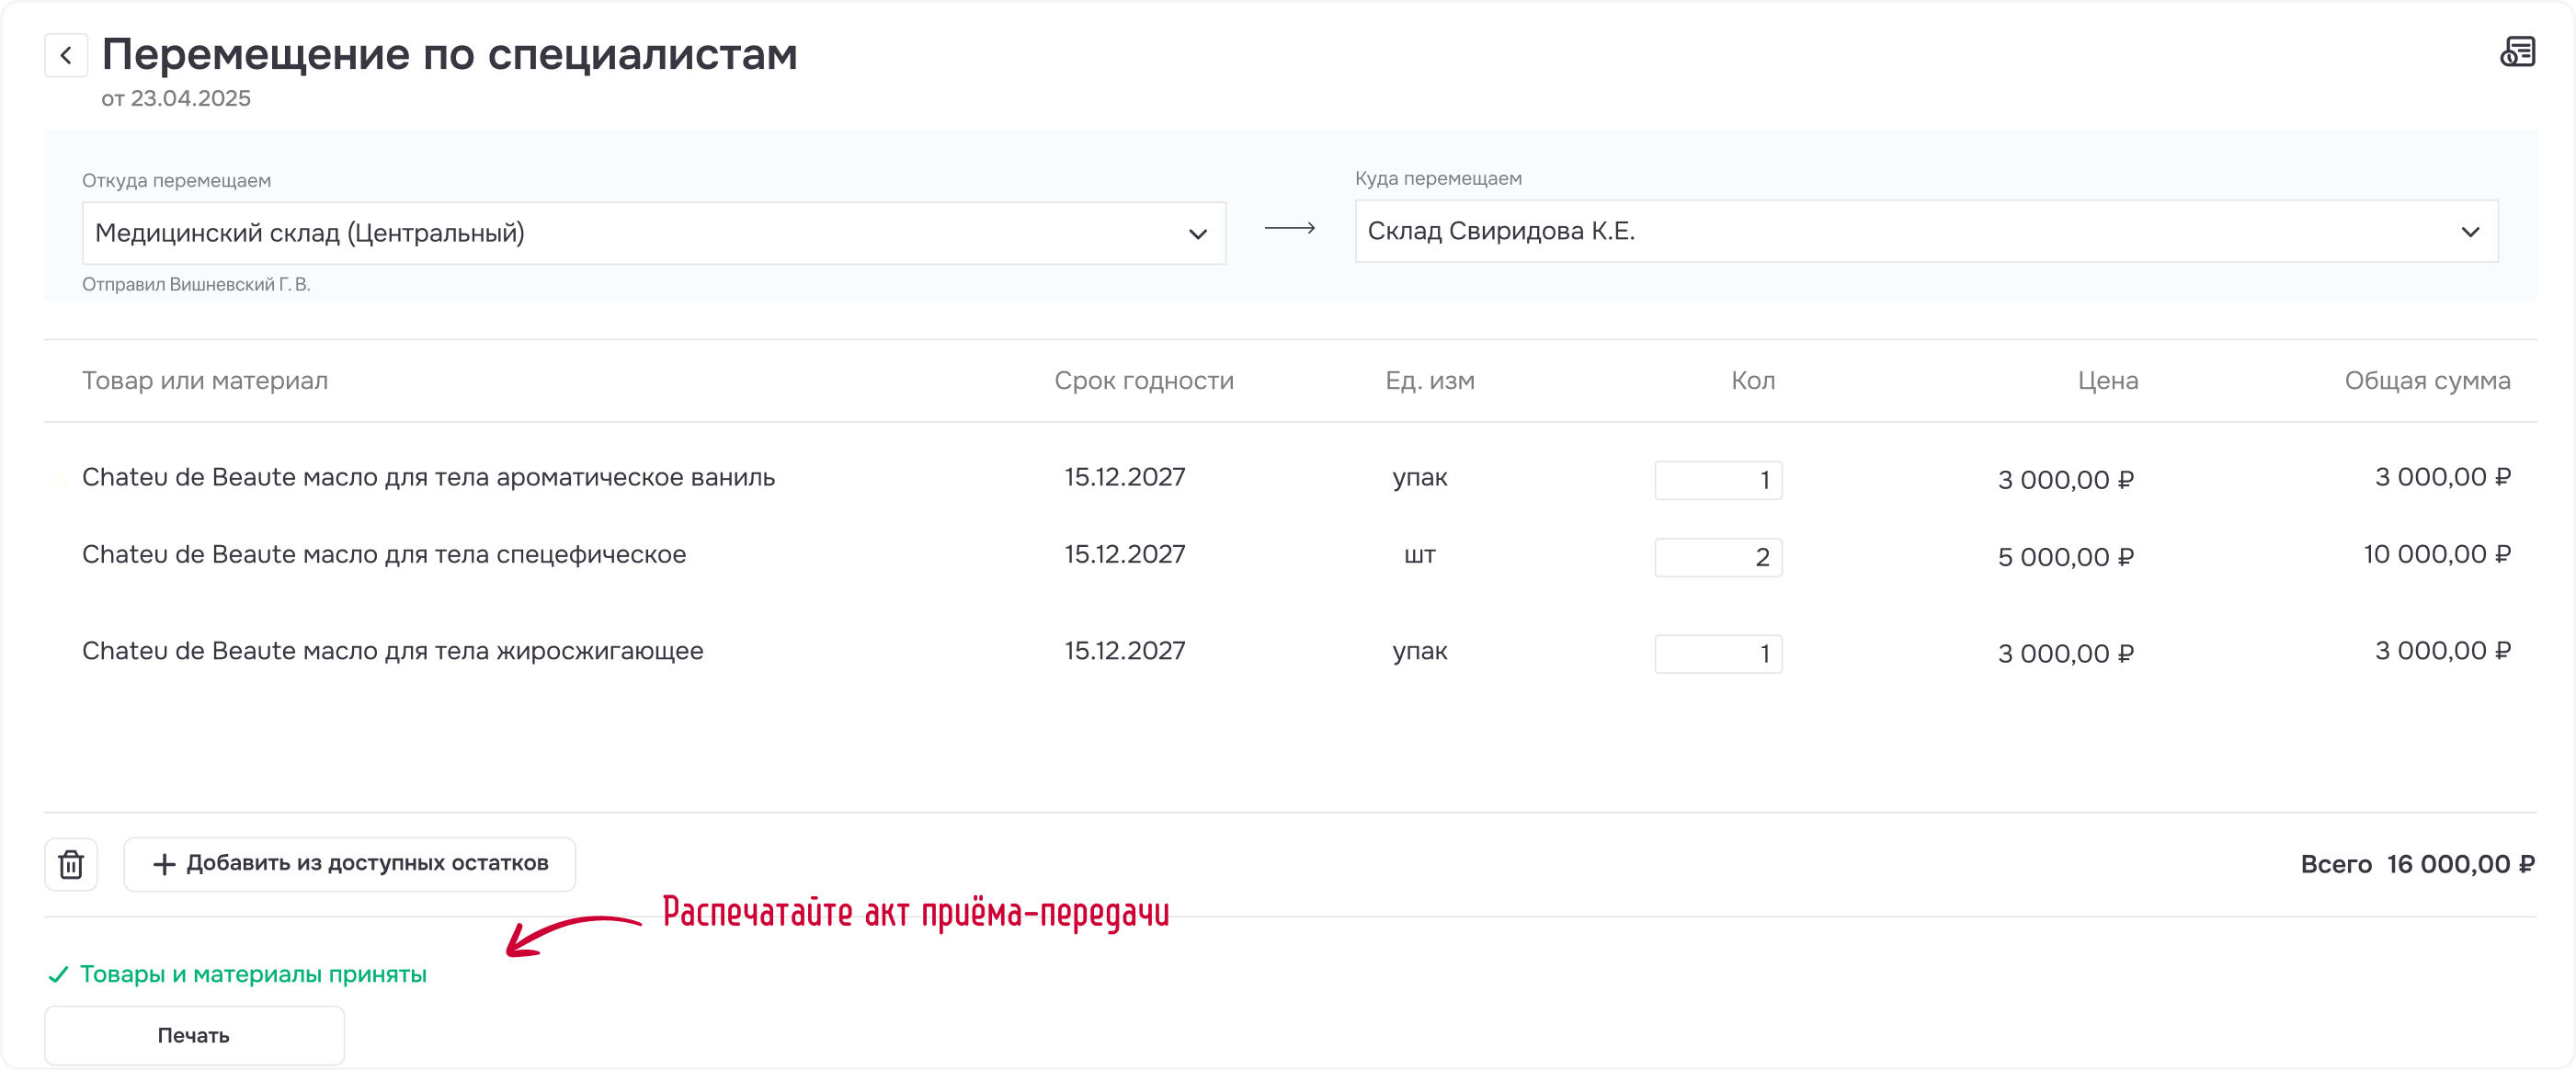
Task: Click the 'упак' unit in жиросжигающее row
Action: point(1420,651)
